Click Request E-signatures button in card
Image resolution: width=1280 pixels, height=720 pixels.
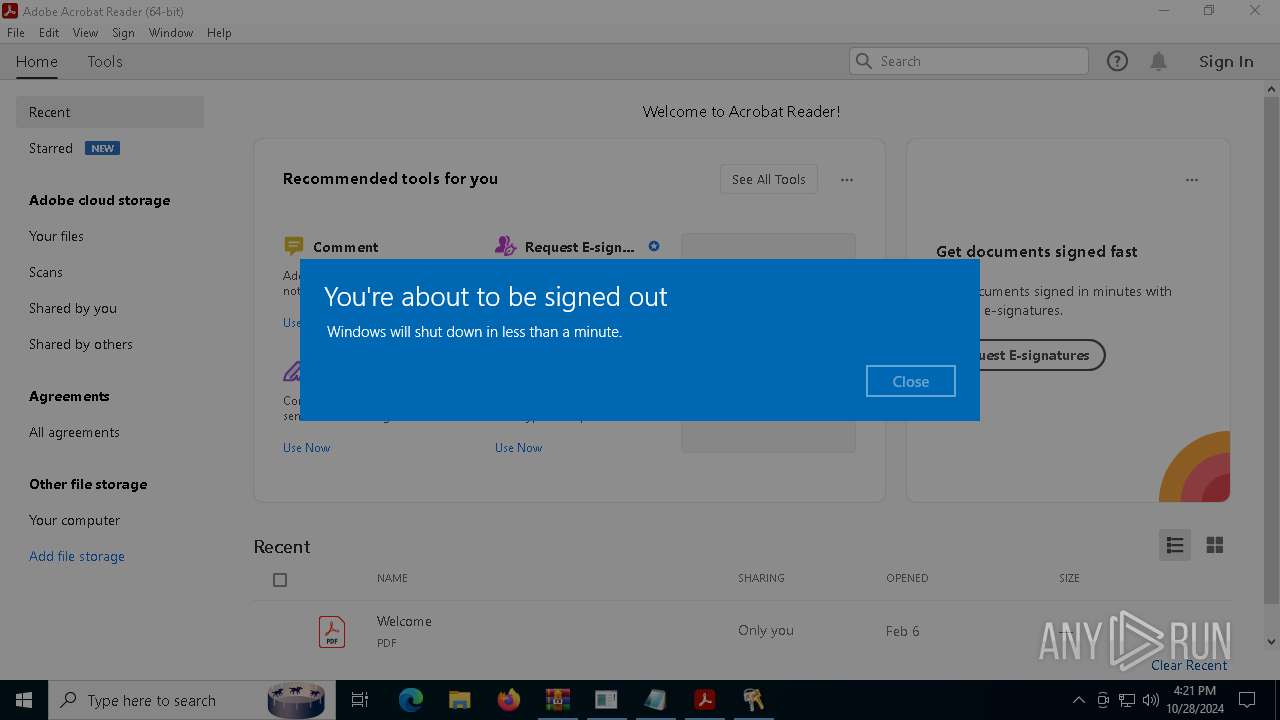(1042, 355)
